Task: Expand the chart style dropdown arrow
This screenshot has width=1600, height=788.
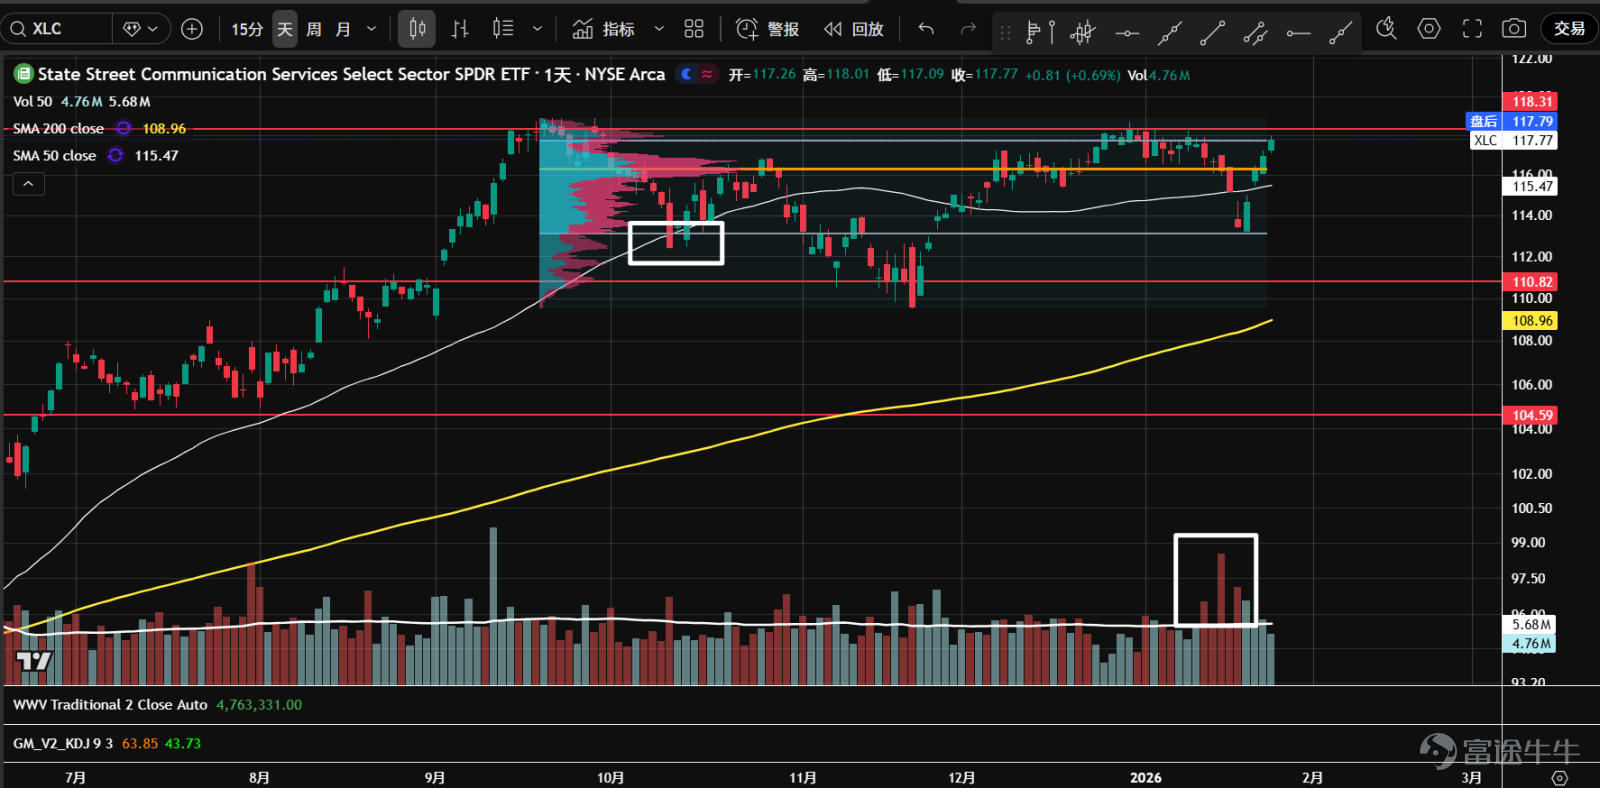Action: (537, 29)
